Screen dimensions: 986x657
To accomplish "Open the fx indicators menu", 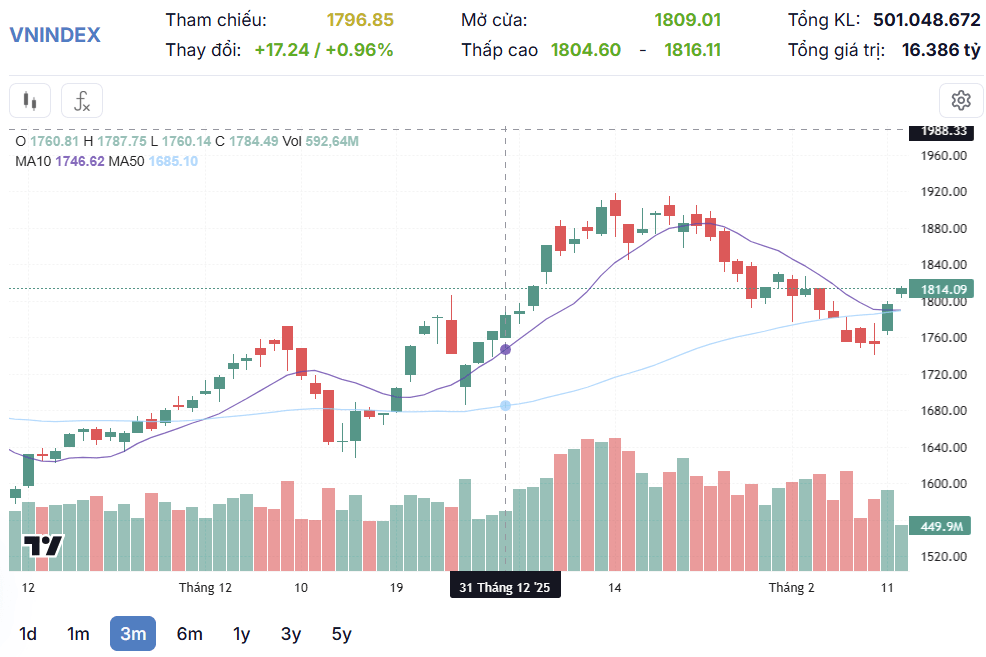I will [x=82, y=101].
